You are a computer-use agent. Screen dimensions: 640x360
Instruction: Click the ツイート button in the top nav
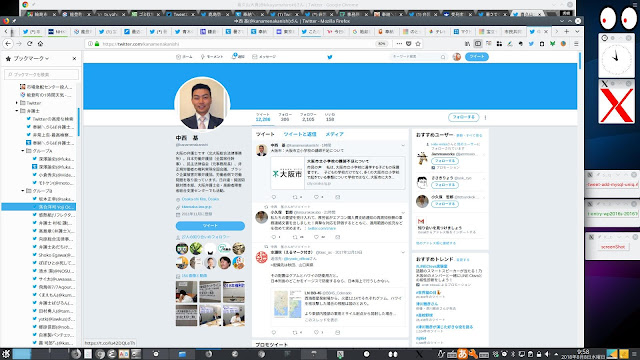pos(477,57)
